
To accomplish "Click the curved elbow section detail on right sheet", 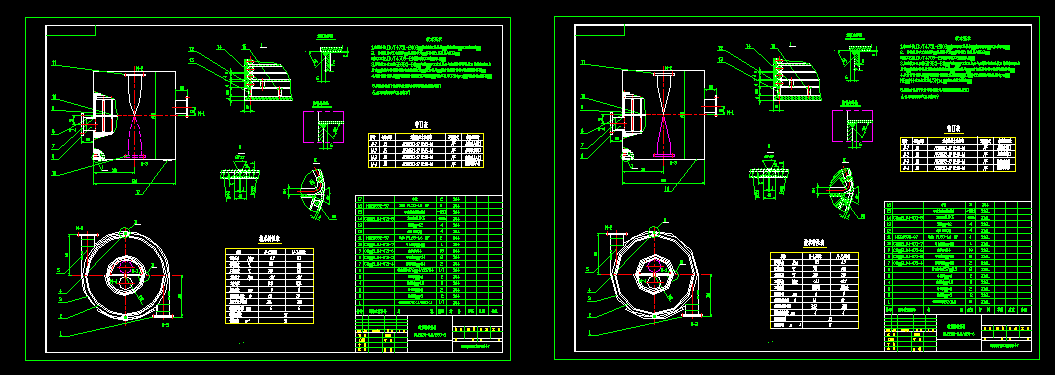I will click(x=840, y=189).
